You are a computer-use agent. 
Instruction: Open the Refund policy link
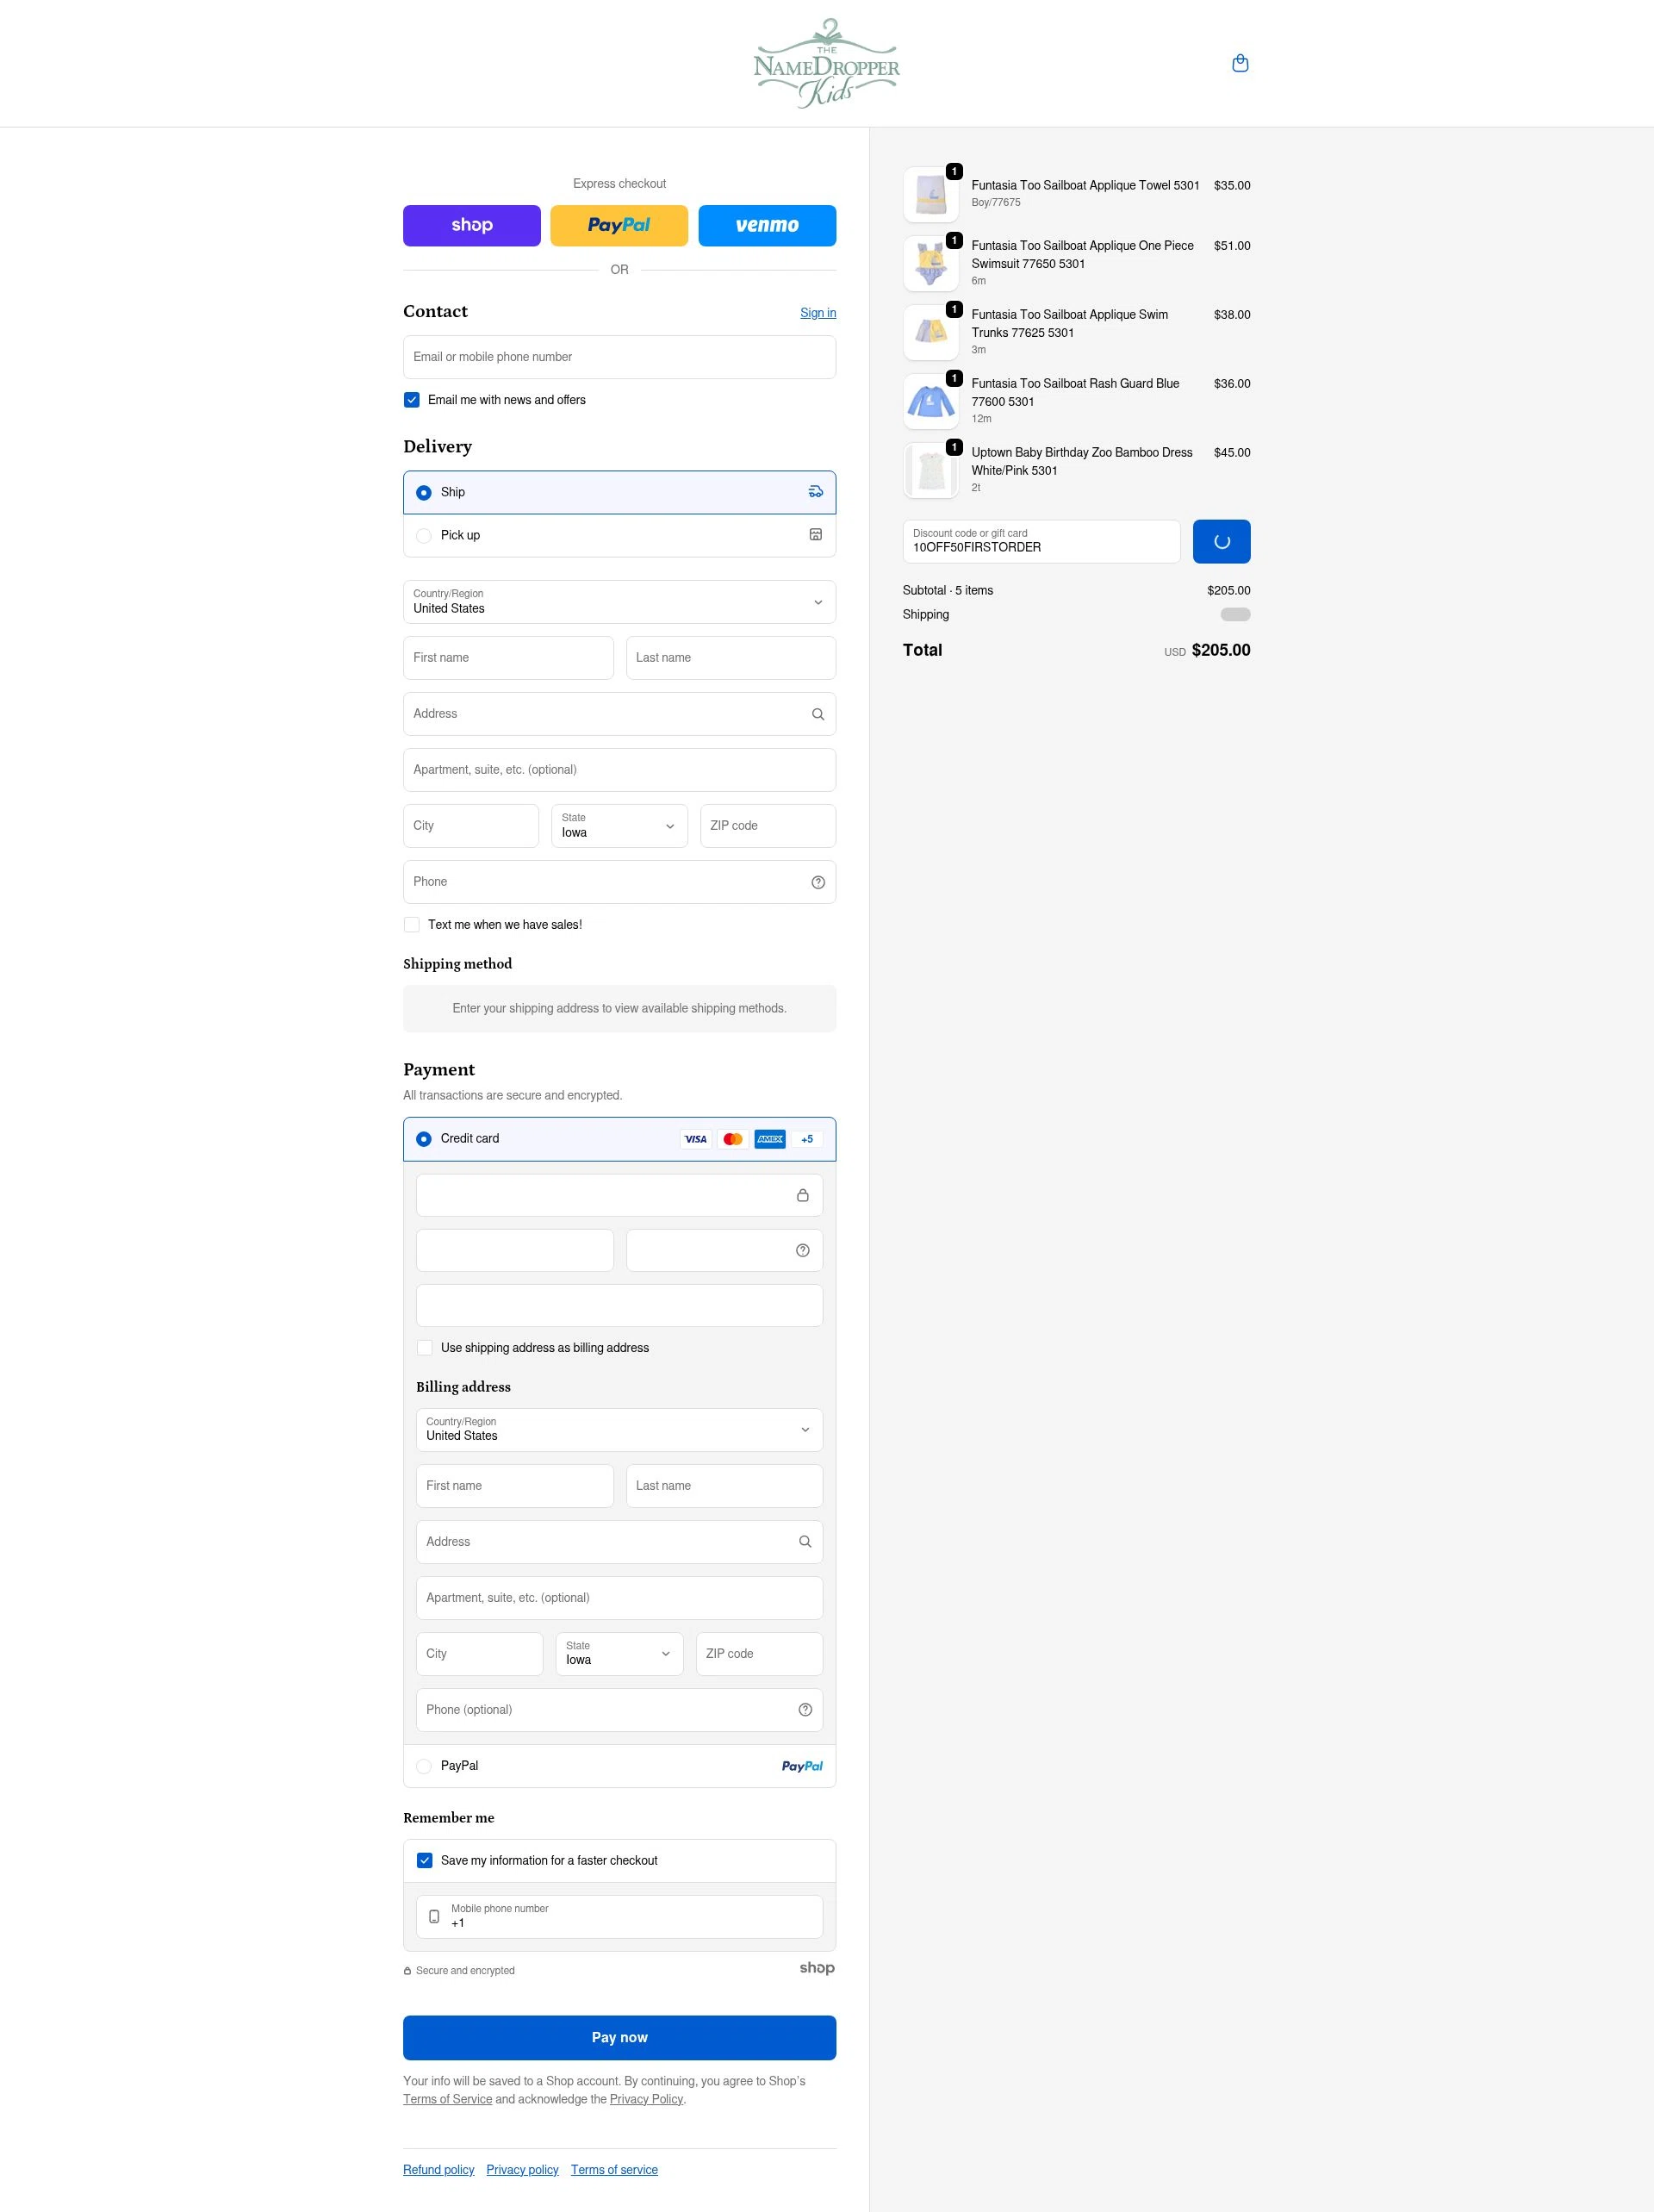[x=438, y=2169]
